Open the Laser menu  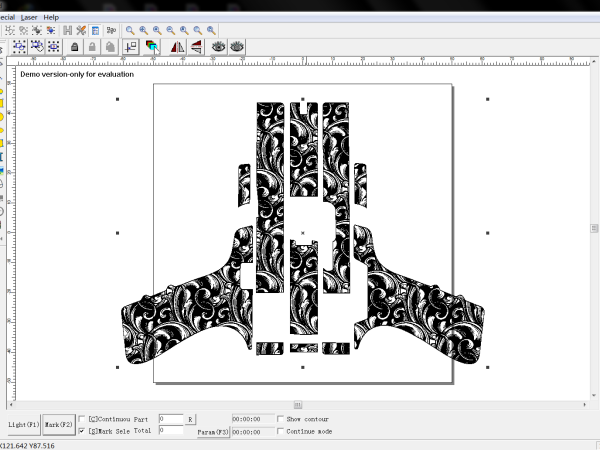[29, 17]
